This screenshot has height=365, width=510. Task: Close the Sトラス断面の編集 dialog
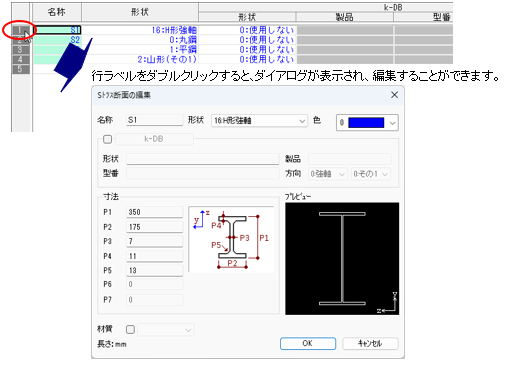[x=394, y=95]
